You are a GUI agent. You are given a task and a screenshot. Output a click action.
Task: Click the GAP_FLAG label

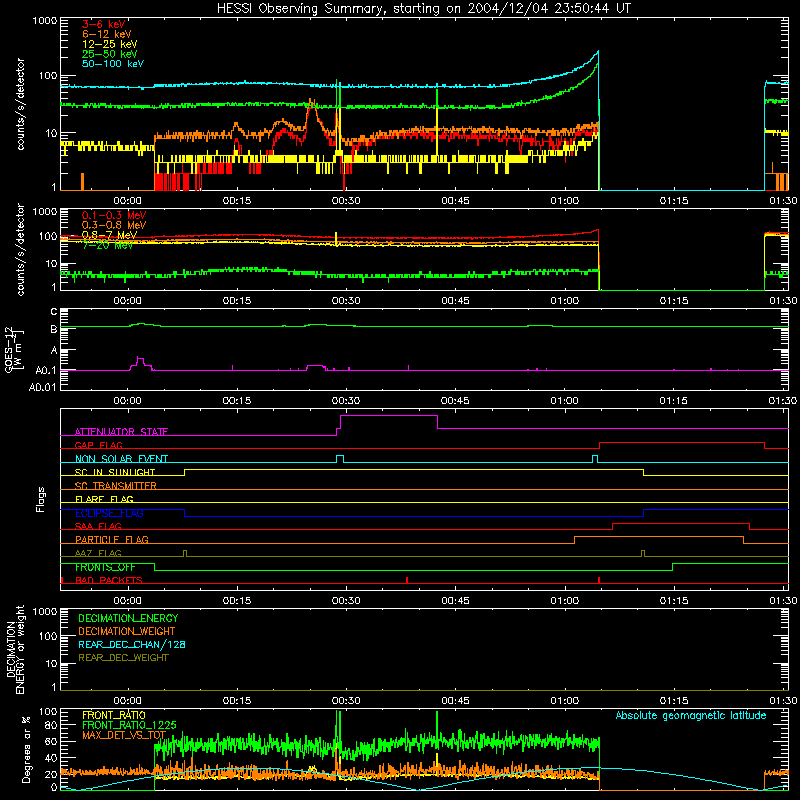[98, 445]
